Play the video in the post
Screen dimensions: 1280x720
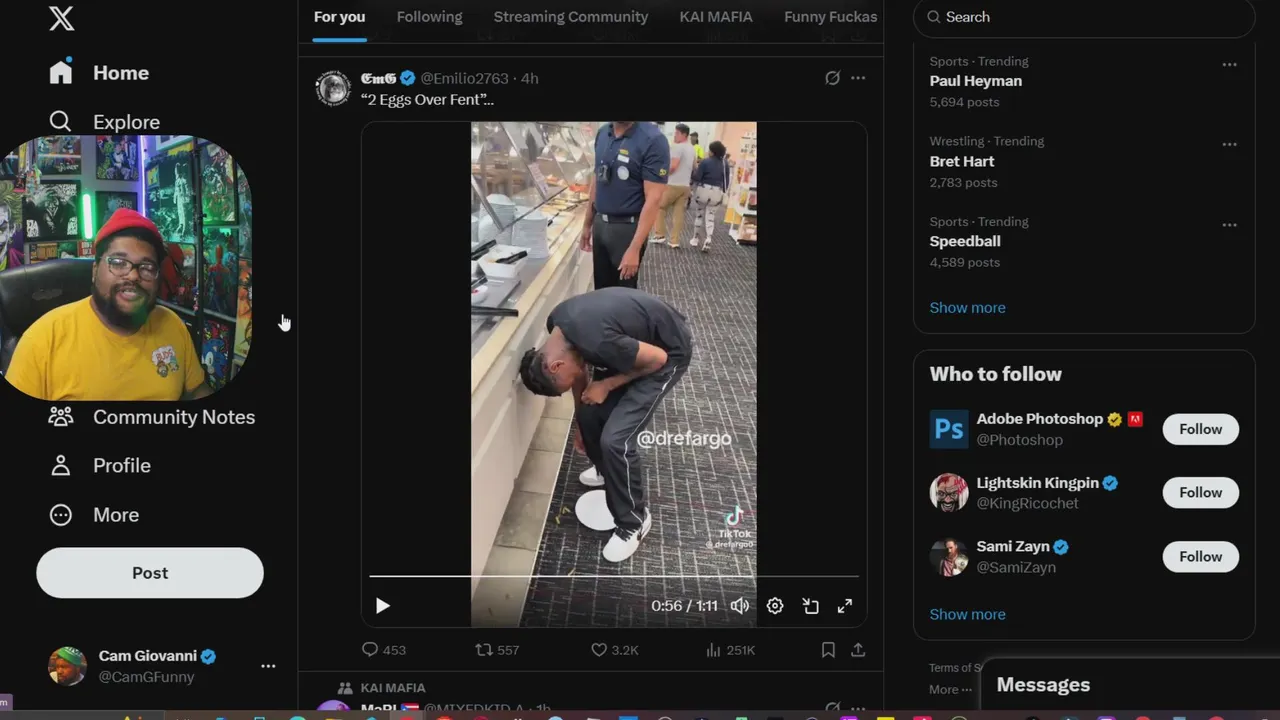coord(382,606)
